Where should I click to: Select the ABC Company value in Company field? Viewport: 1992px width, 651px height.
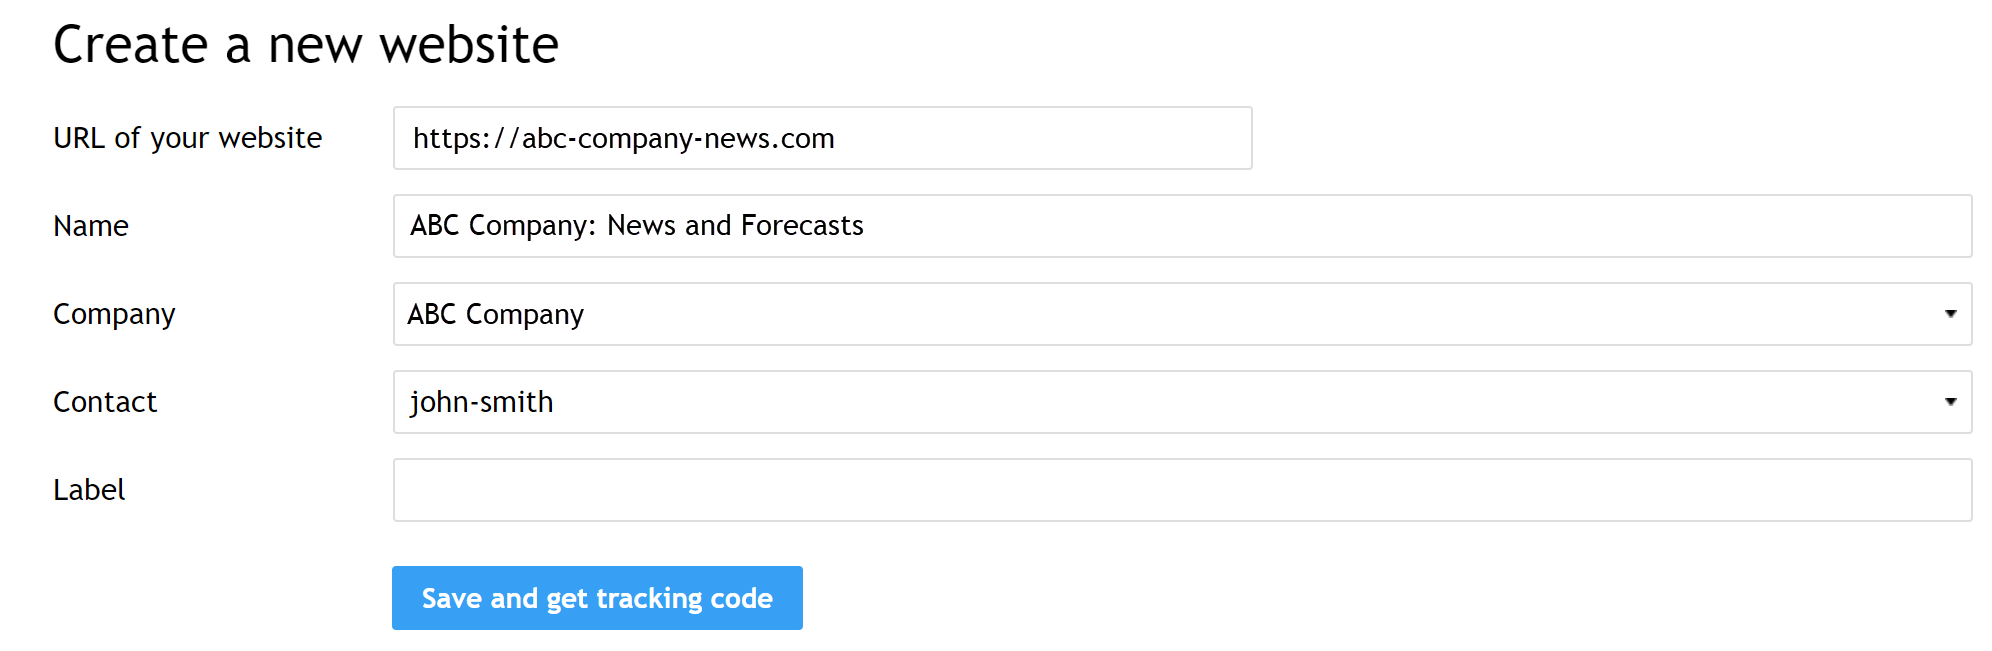(x=1180, y=314)
